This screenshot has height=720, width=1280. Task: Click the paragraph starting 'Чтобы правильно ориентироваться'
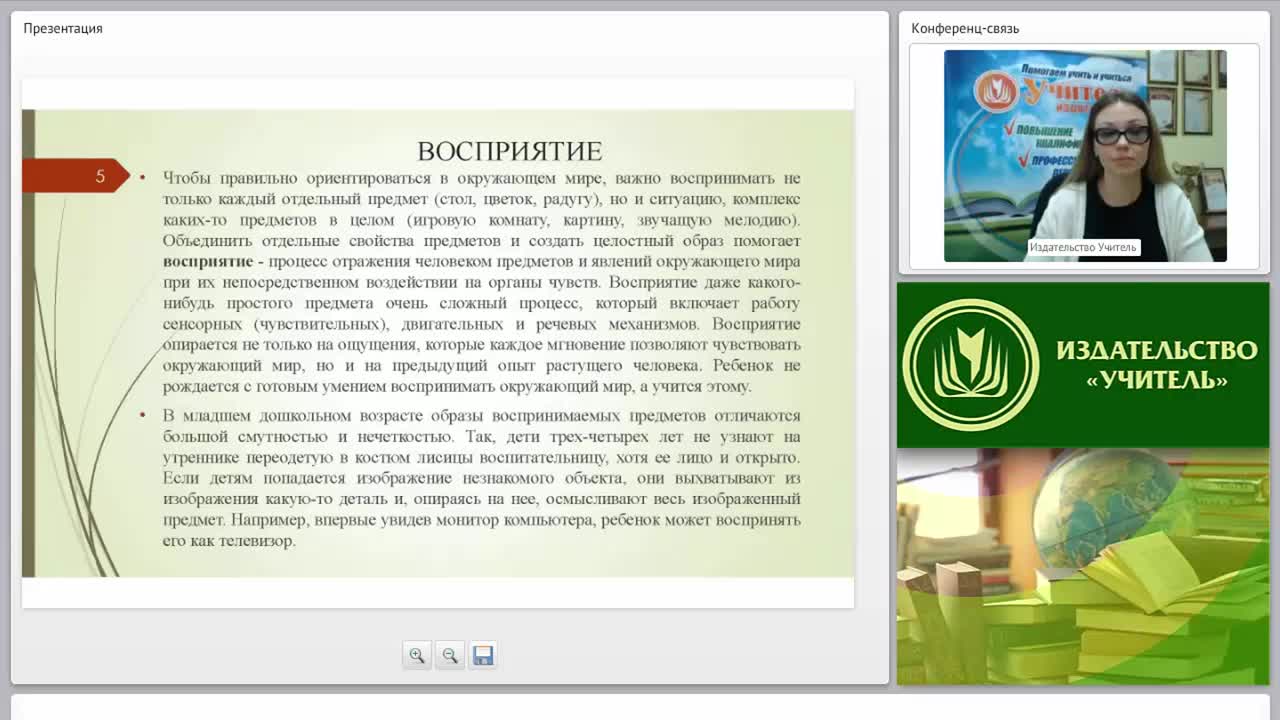click(481, 282)
